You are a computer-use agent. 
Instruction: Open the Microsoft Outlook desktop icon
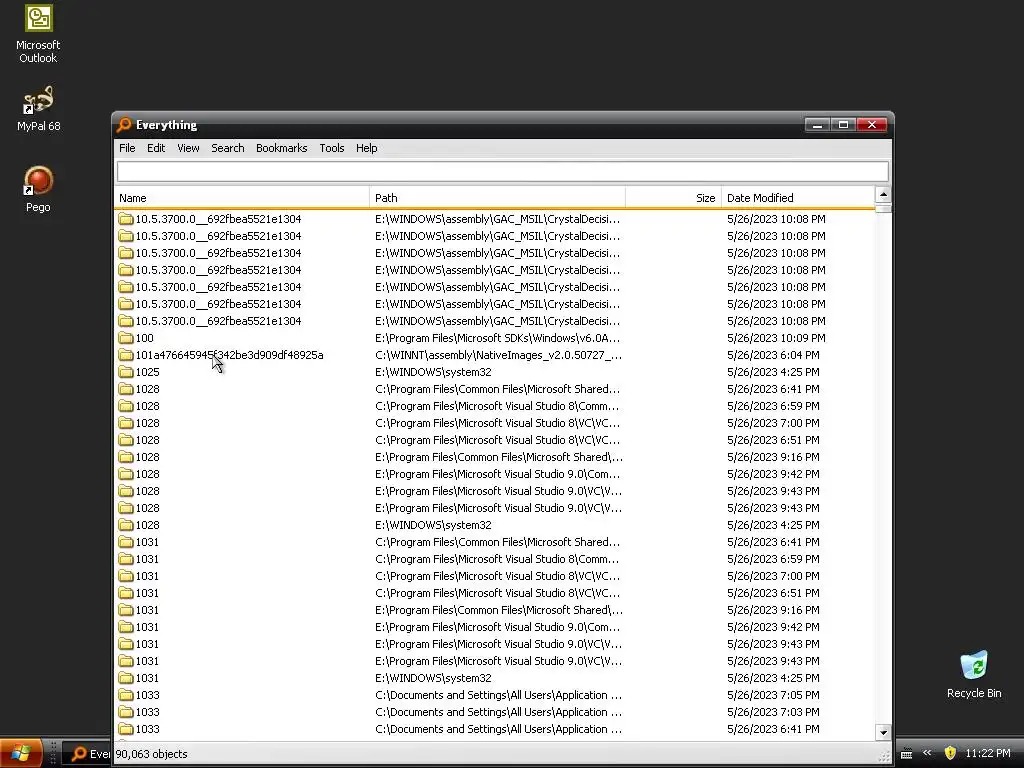click(x=38, y=34)
